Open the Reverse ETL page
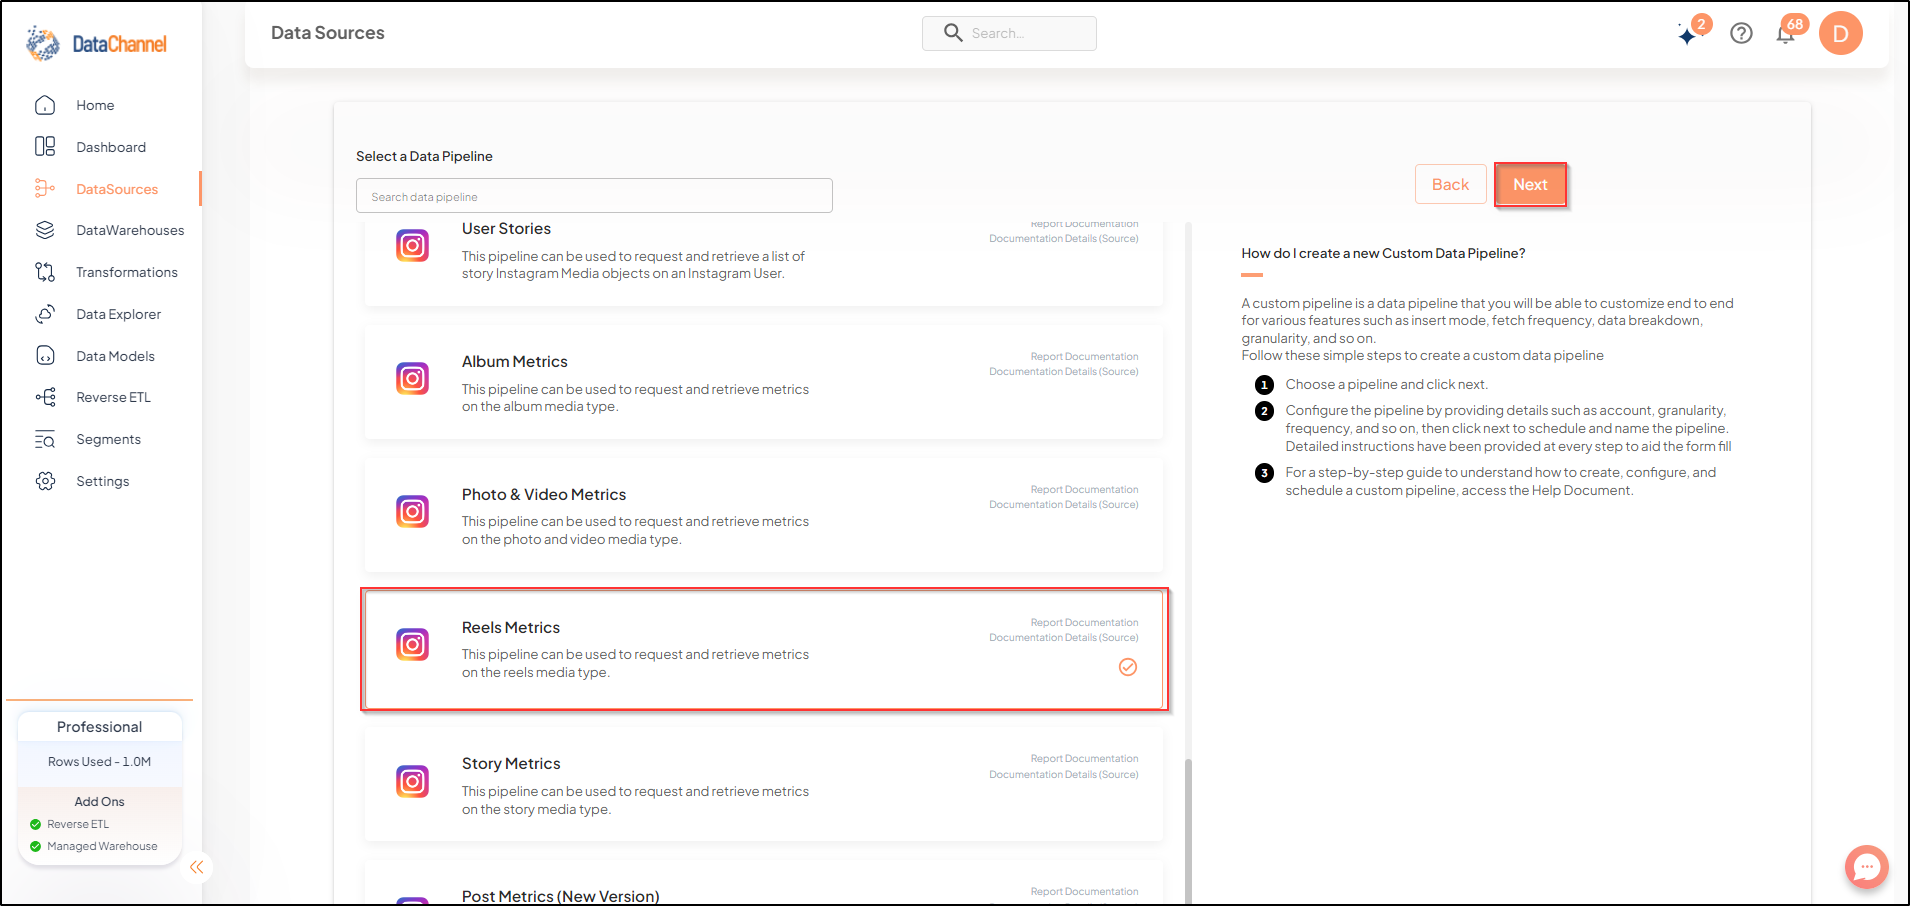The height and width of the screenshot is (906, 1910). point(113,397)
